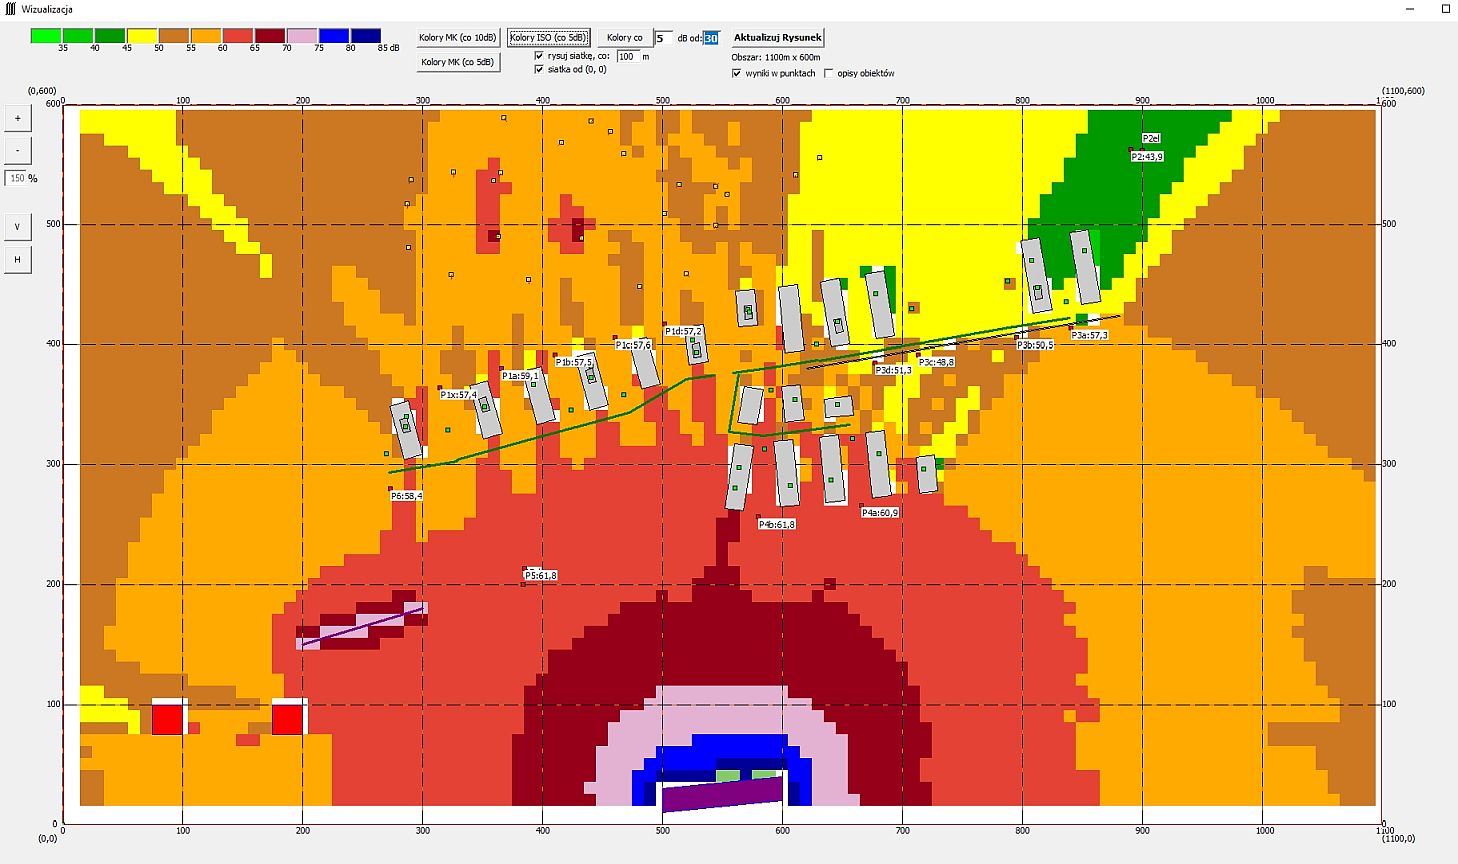The width and height of the screenshot is (1458, 864).
Task: Click the red square source near x=200
Action: point(288,719)
